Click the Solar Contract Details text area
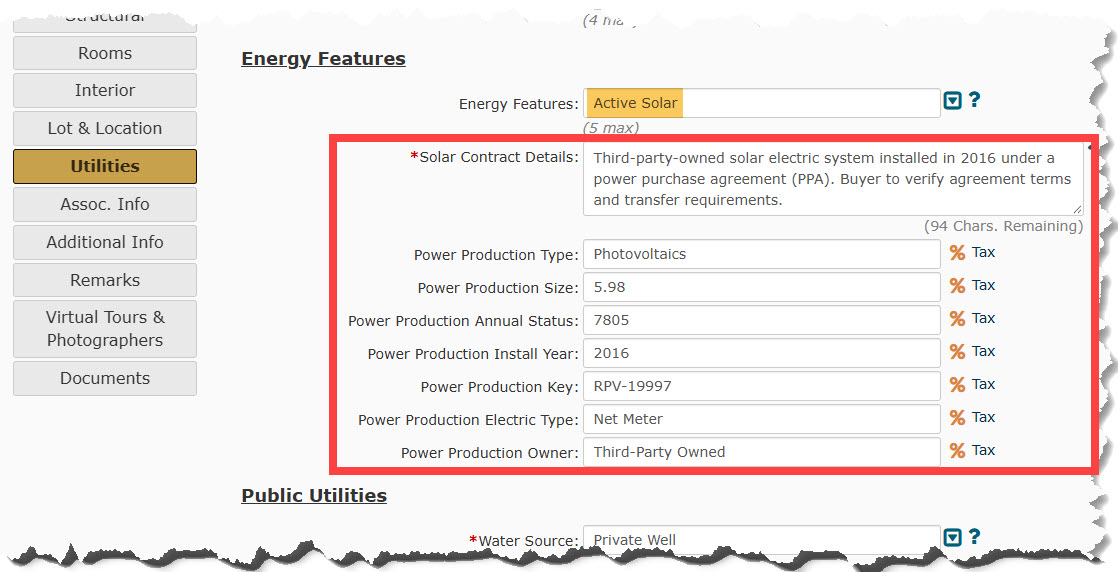Image resolution: width=1118 pixels, height=572 pixels. [x=833, y=178]
